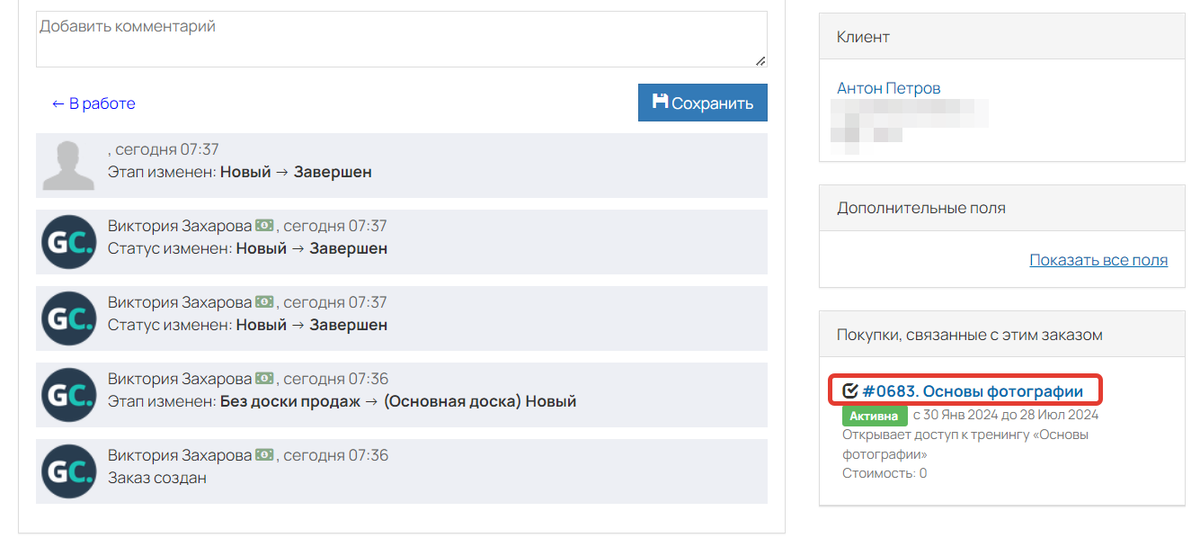
Task: Click the floppy disk icon in Сохранить
Action: [x=660, y=101]
